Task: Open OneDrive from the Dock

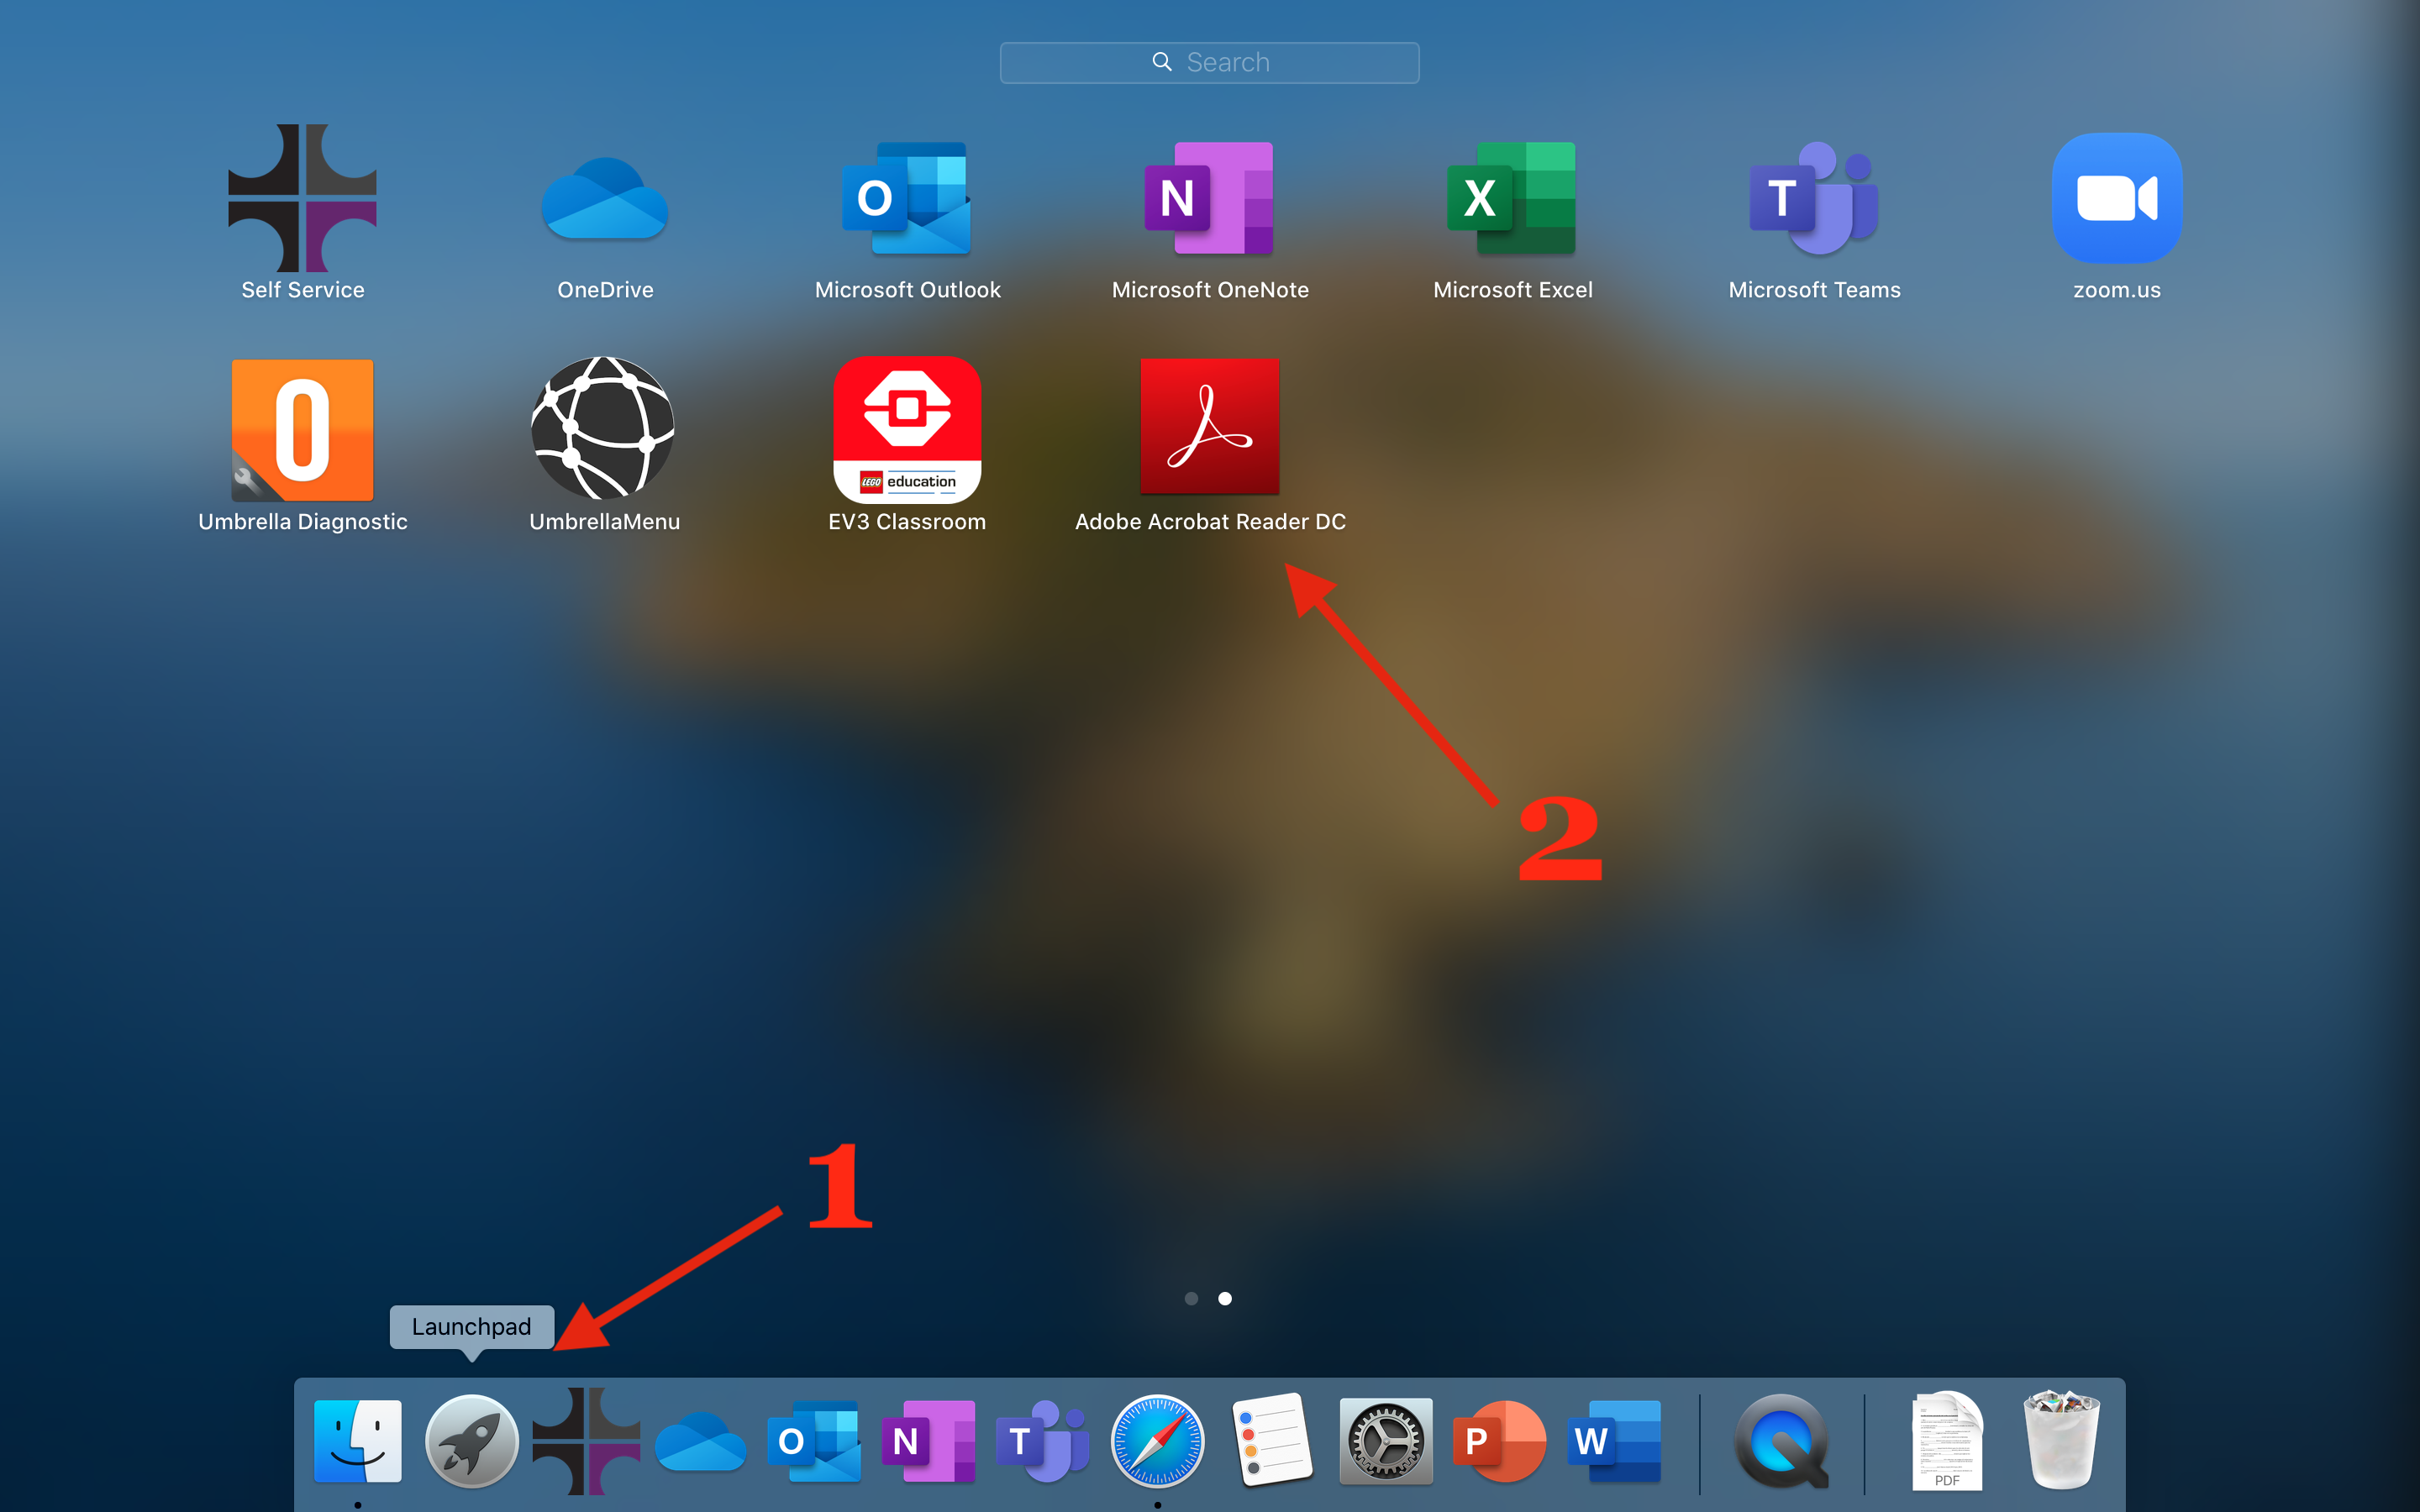Action: coord(700,1441)
